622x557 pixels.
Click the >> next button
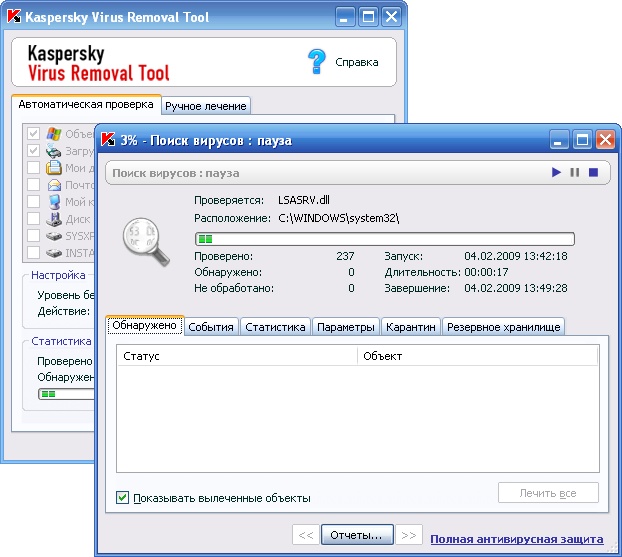(x=409, y=535)
